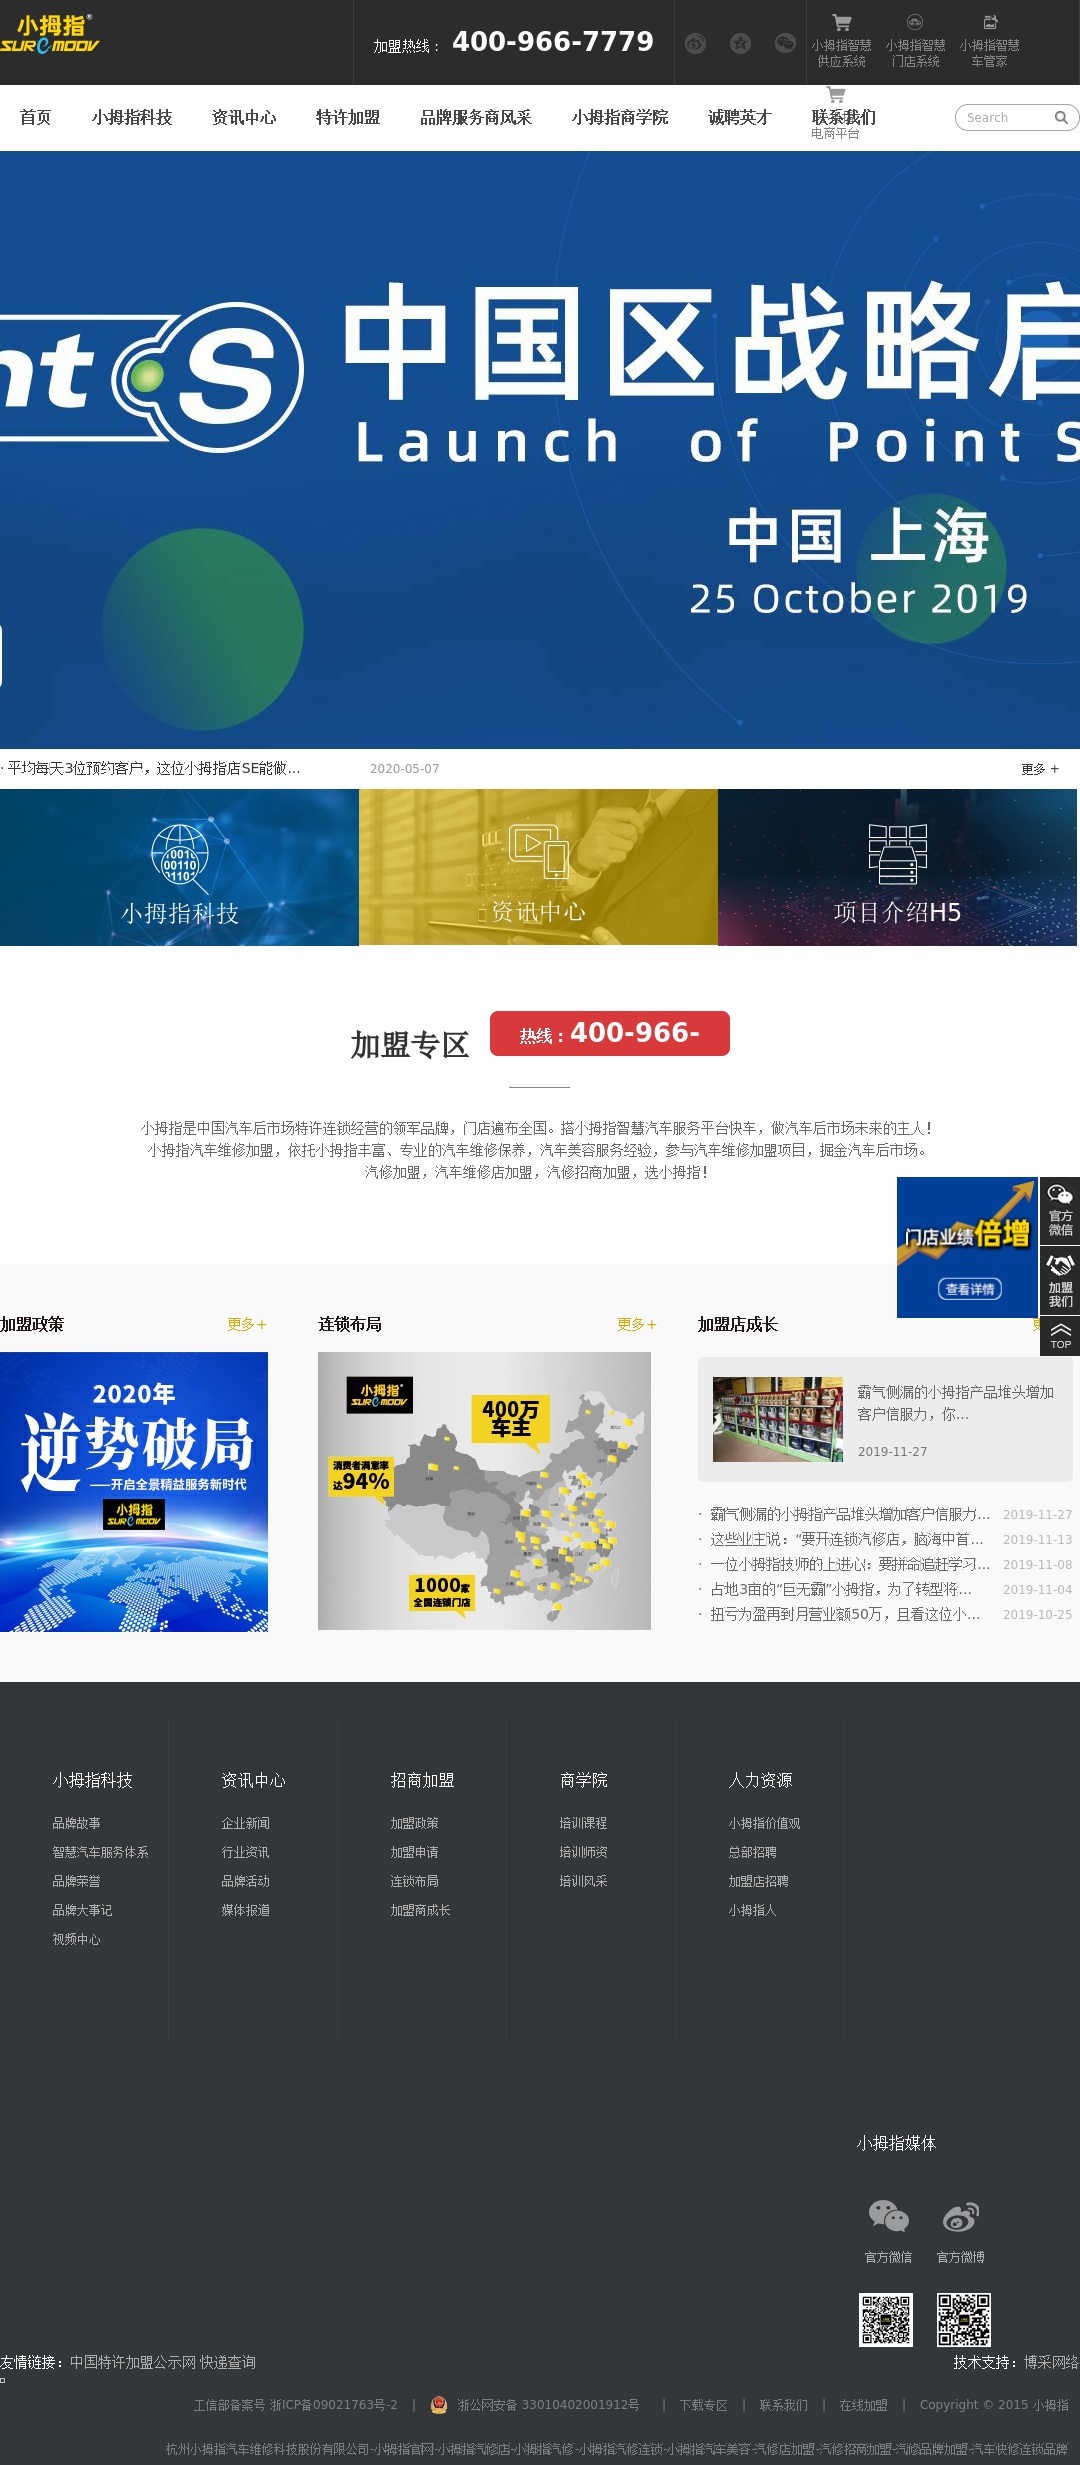
Task: Click 企业新闻 in the footer
Action: (x=245, y=1823)
